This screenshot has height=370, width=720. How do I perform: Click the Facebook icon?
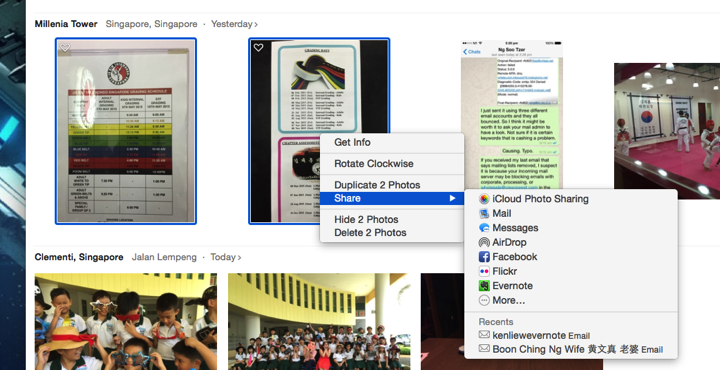point(484,257)
